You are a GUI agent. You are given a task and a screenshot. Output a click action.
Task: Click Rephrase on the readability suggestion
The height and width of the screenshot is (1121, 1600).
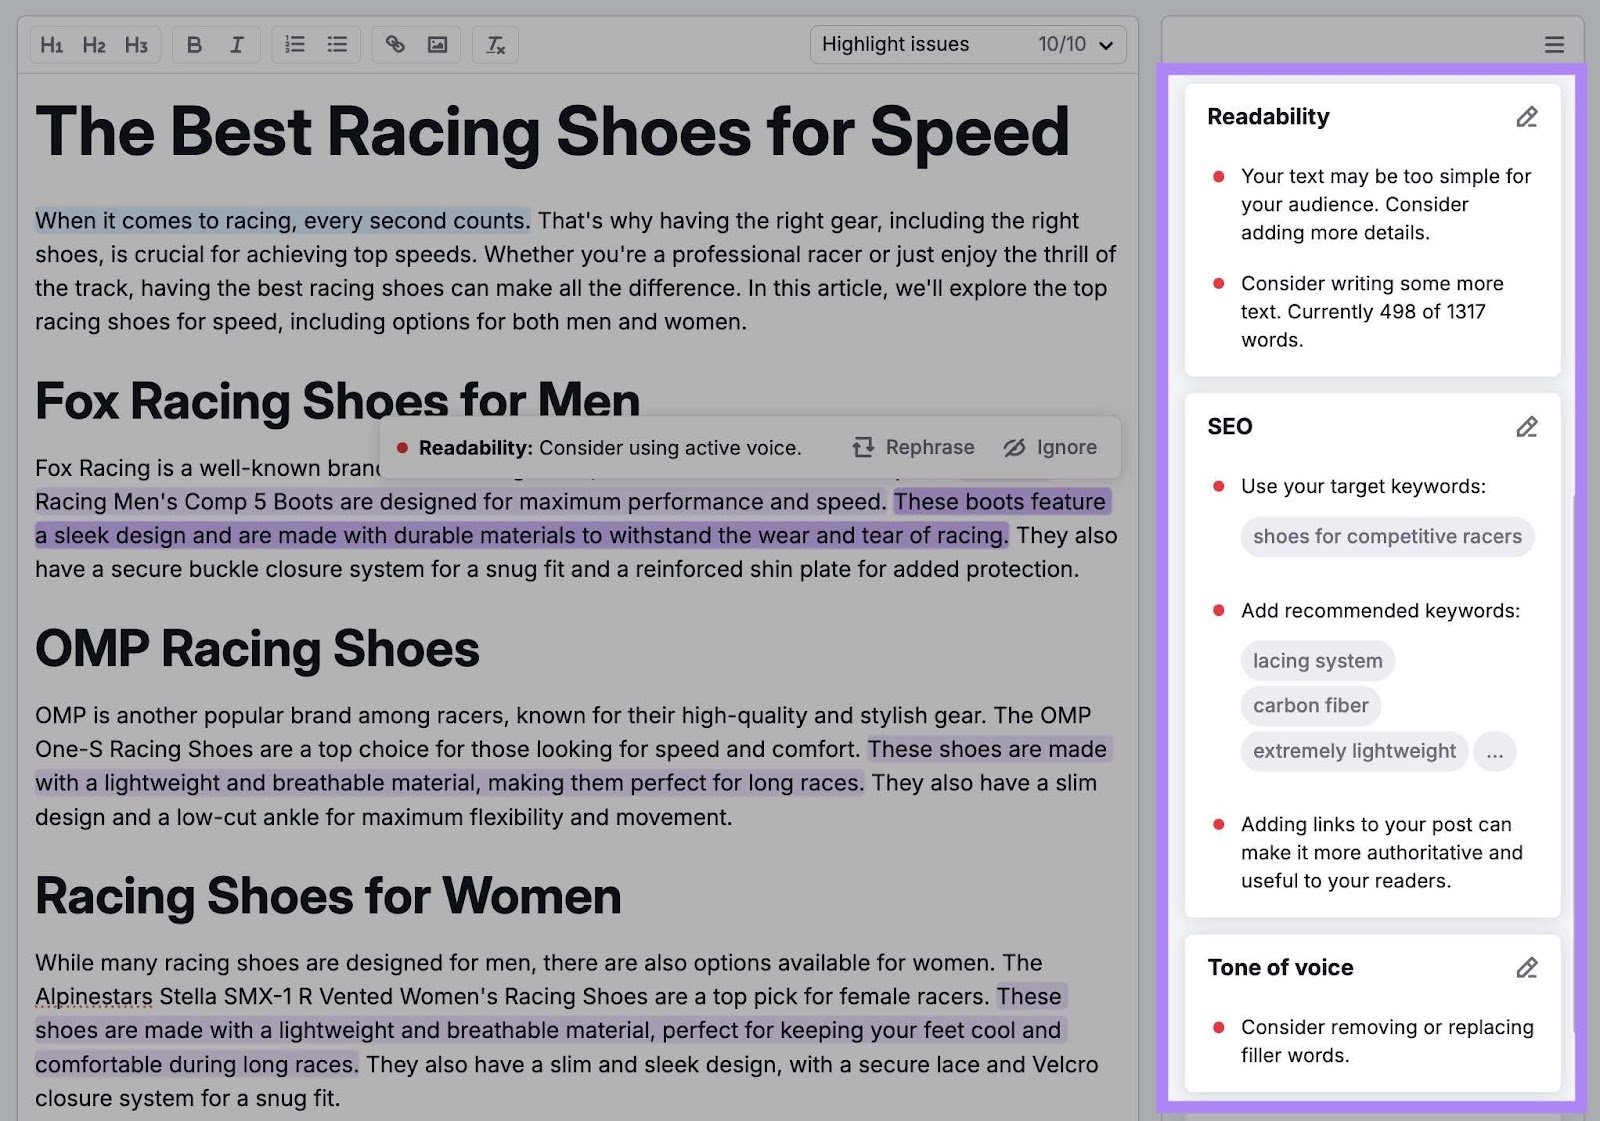click(912, 447)
